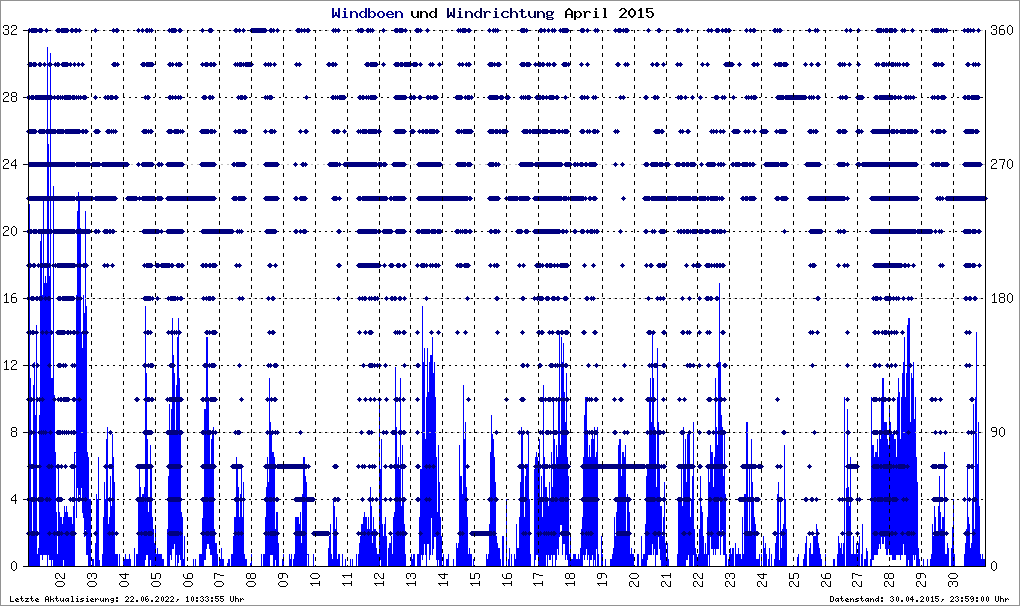Click left axis value 20
Screen dimensions: 1020x606
pos(10,231)
